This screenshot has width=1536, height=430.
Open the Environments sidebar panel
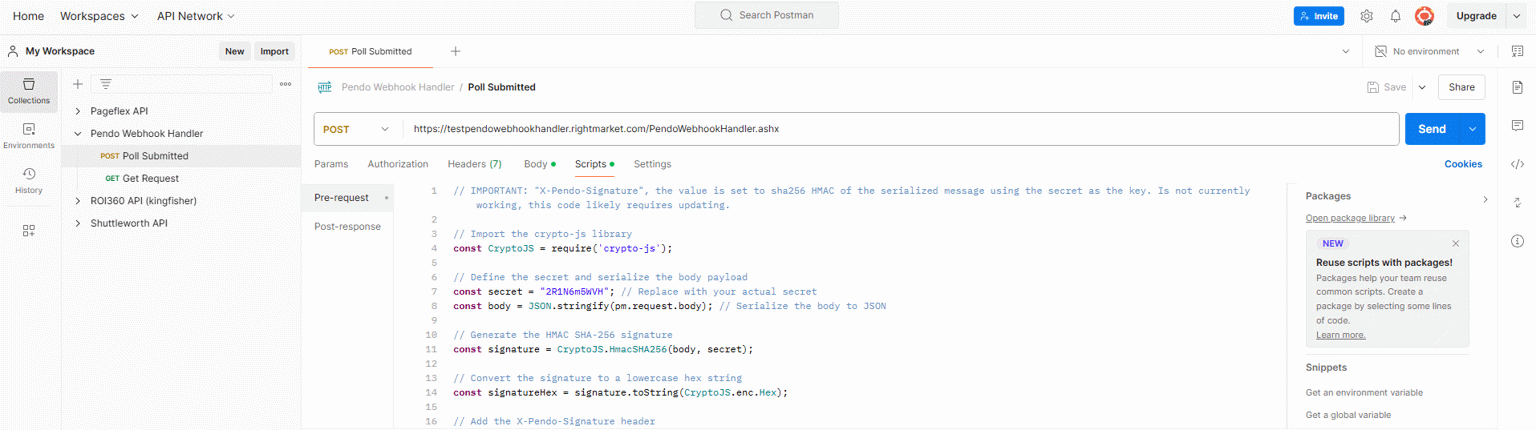29,136
